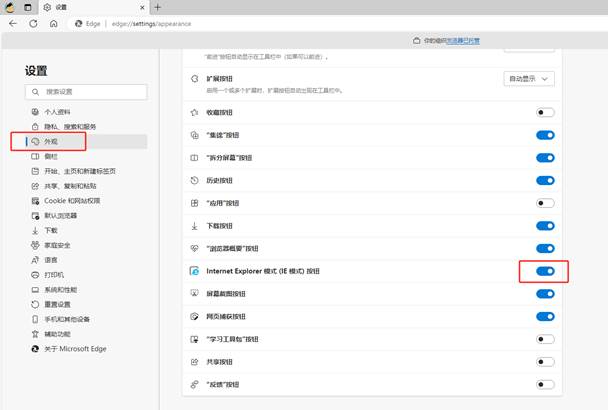The image size is (608, 410).
Task: Click the home icon in toolbar
Action: click(x=54, y=23)
